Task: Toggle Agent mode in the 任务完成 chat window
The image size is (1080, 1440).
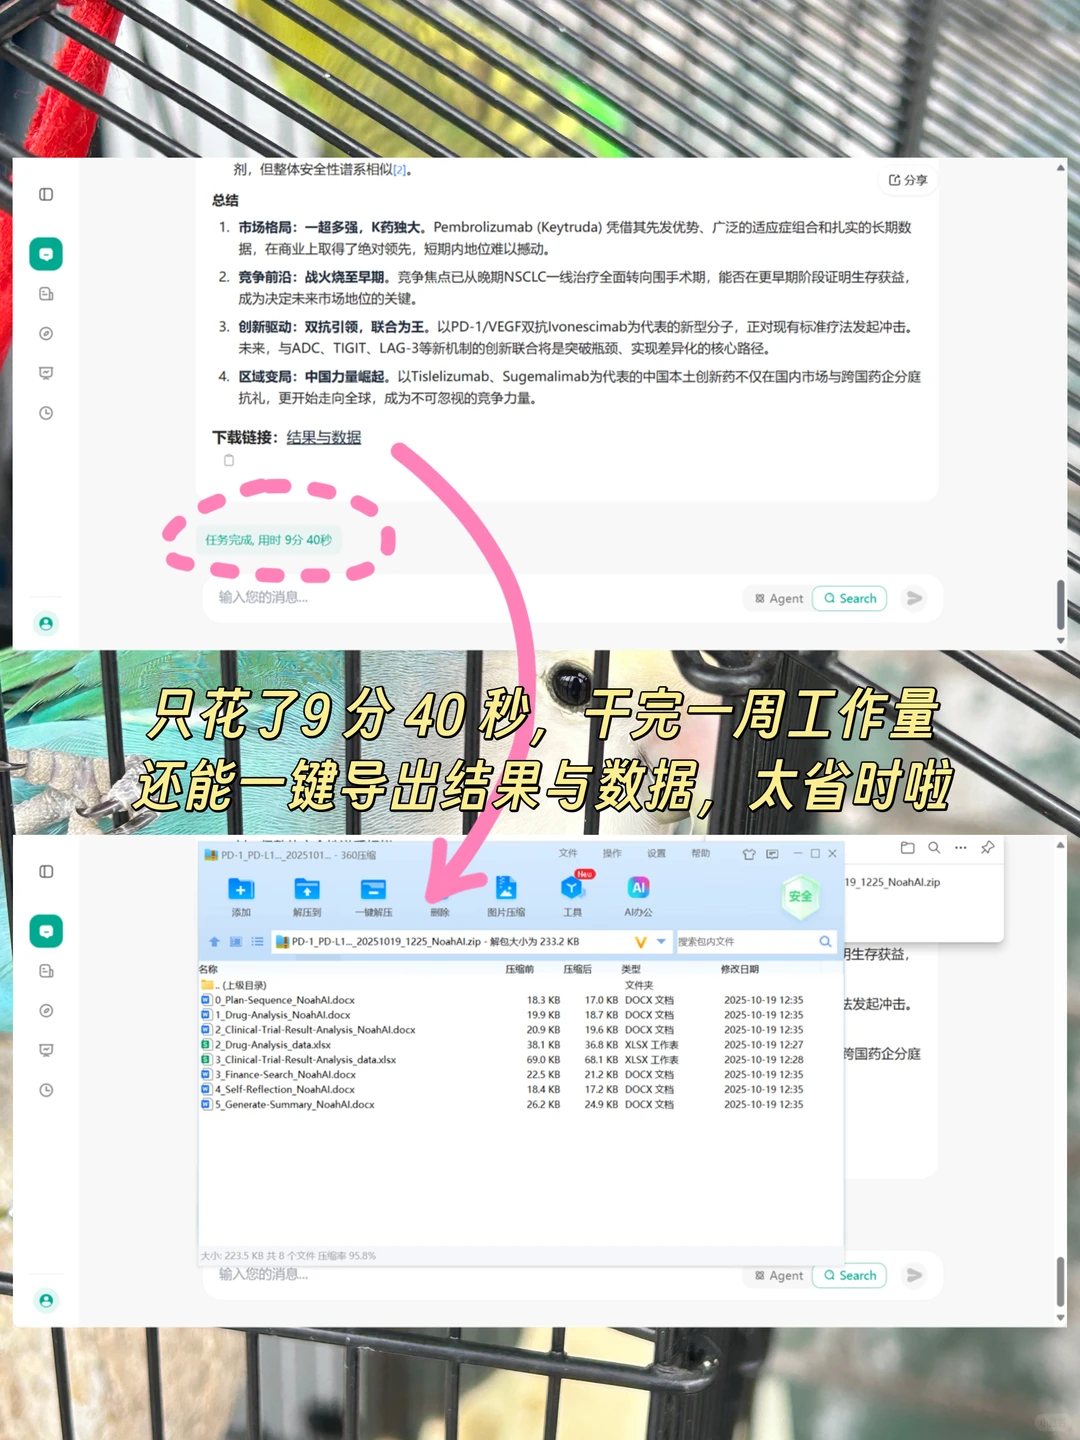Action: pos(779,598)
